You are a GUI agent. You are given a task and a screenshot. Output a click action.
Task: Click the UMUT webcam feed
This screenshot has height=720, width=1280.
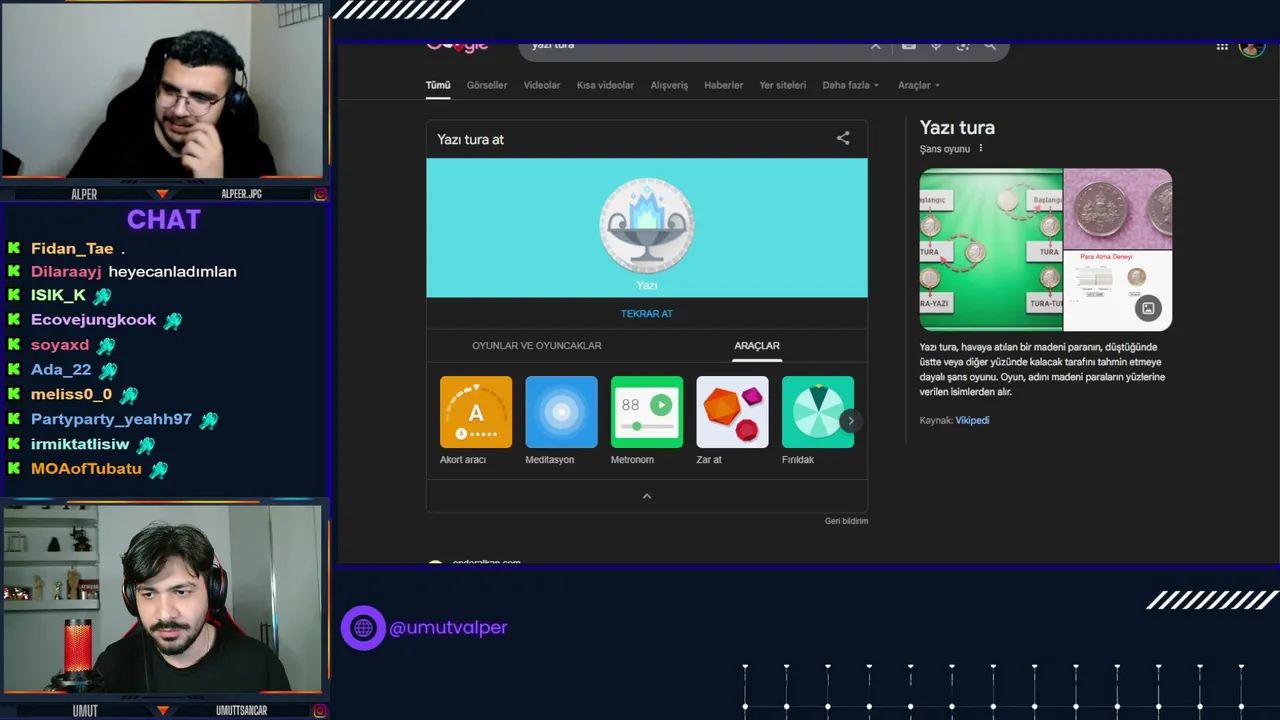coord(162,598)
